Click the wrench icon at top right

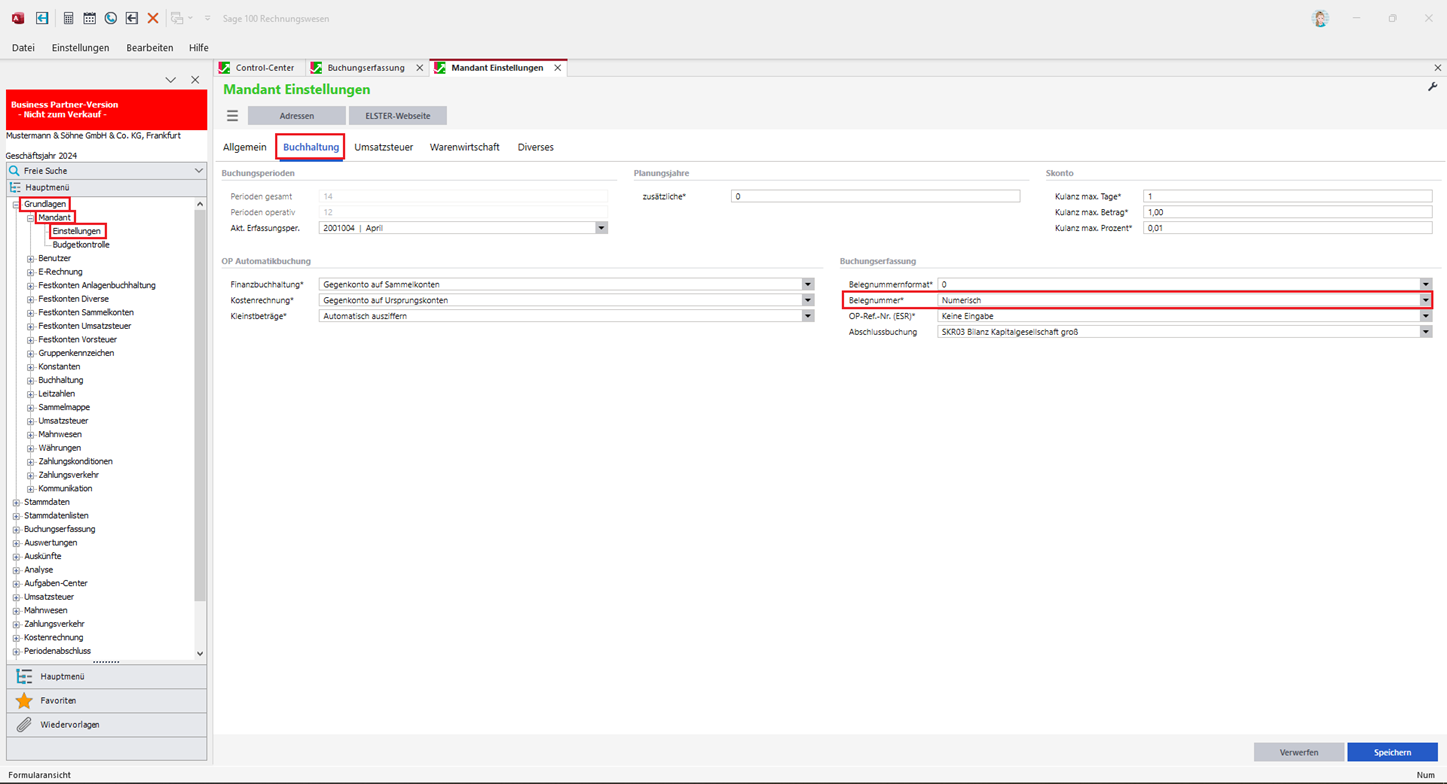click(1432, 88)
